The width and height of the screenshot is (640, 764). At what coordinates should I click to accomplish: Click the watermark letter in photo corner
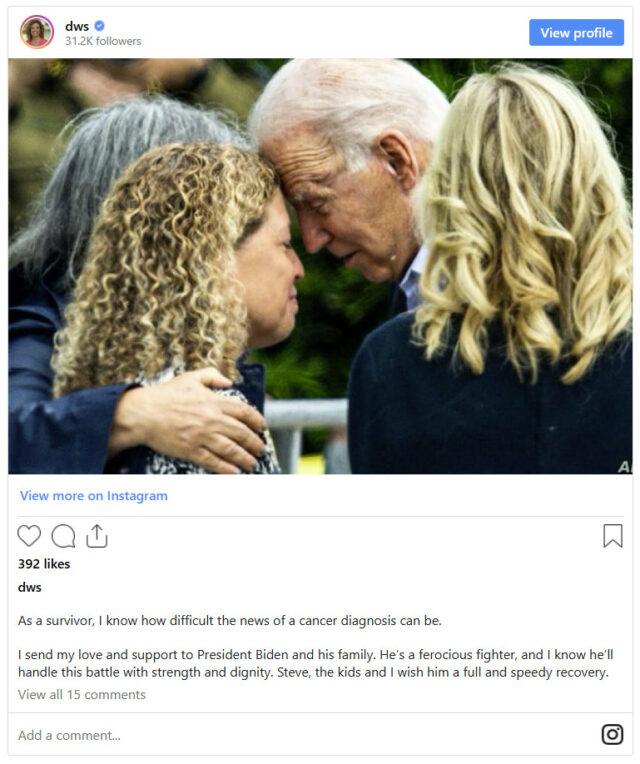click(x=624, y=467)
